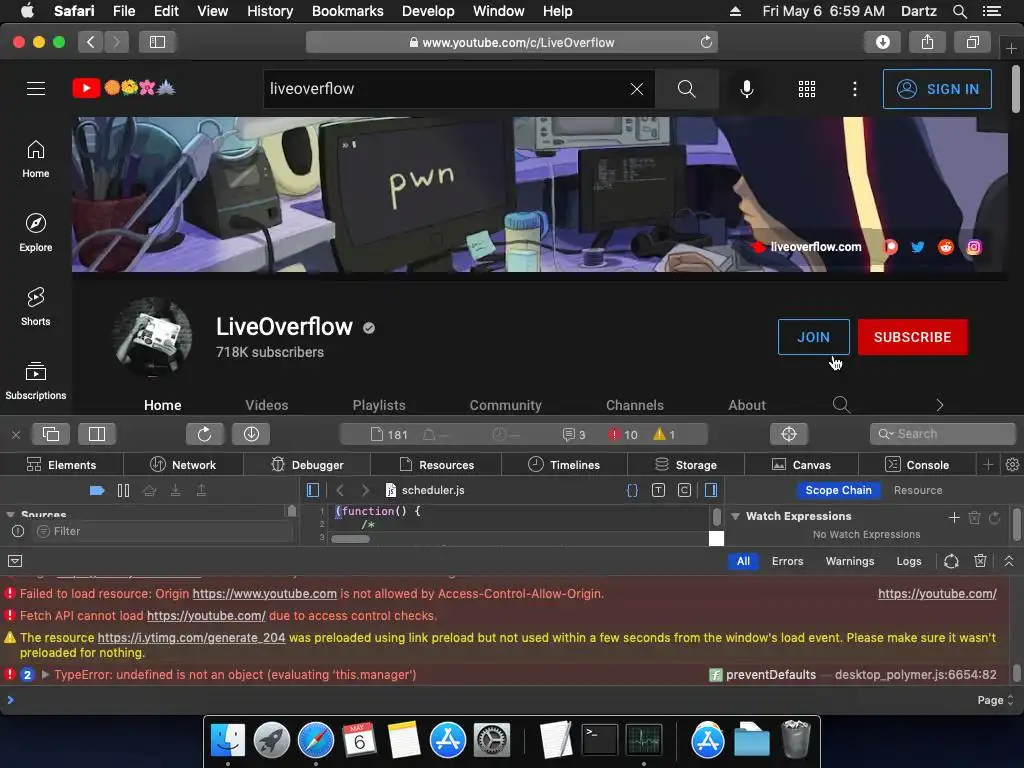
Task: Open the Elements inspector tab
Action: (61, 465)
